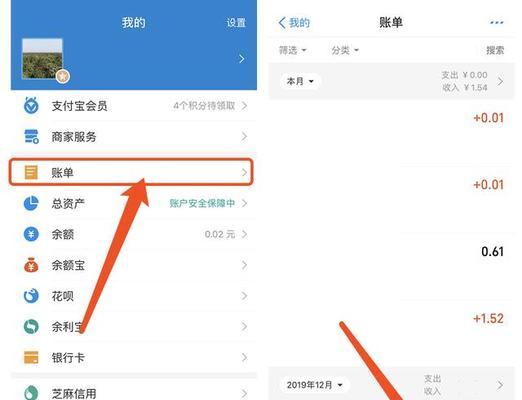Click 搜索 on the bill page
Viewport: 522px width, 400px height.
[495, 50]
